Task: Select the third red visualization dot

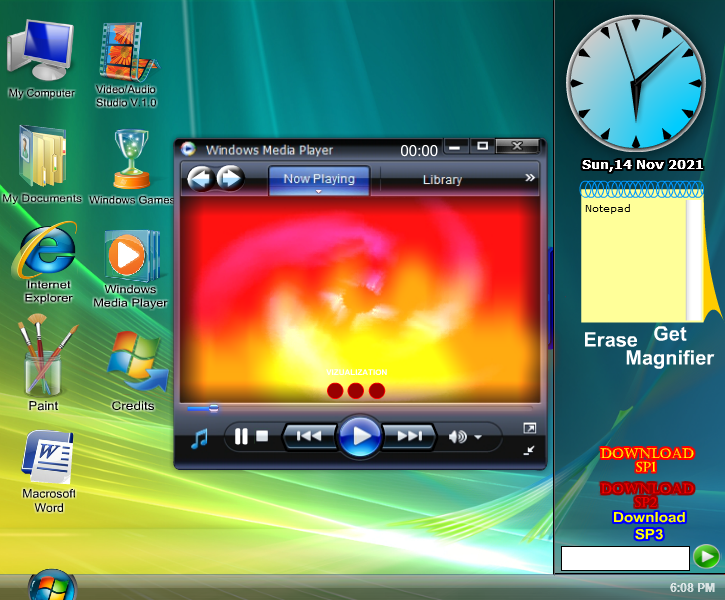Action: (x=377, y=391)
